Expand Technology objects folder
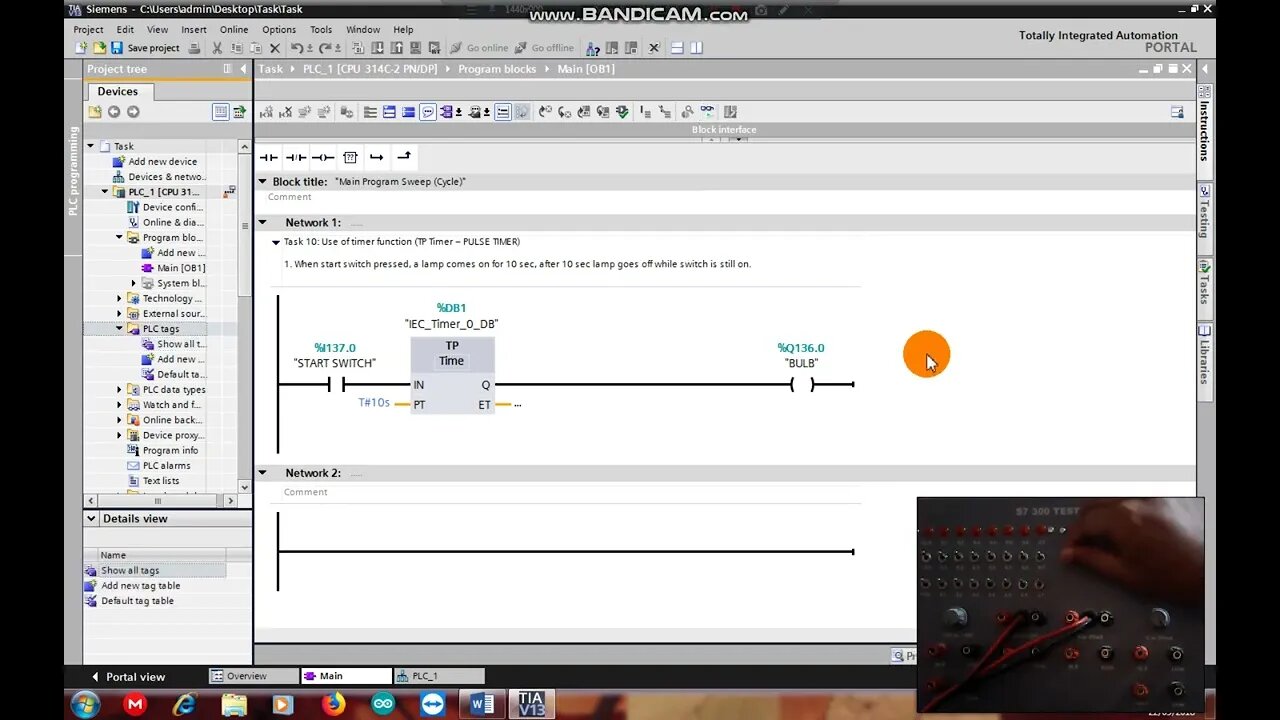 [x=119, y=298]
